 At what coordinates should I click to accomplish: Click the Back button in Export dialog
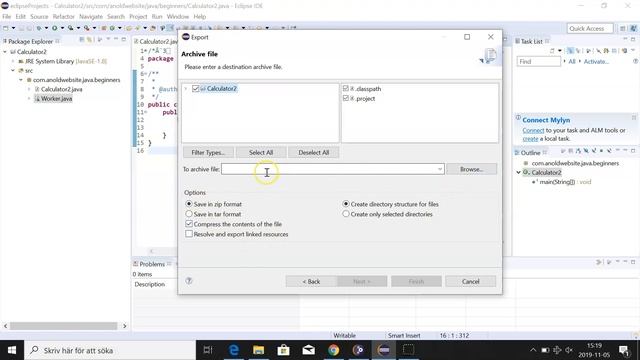[x=311, y=281]
